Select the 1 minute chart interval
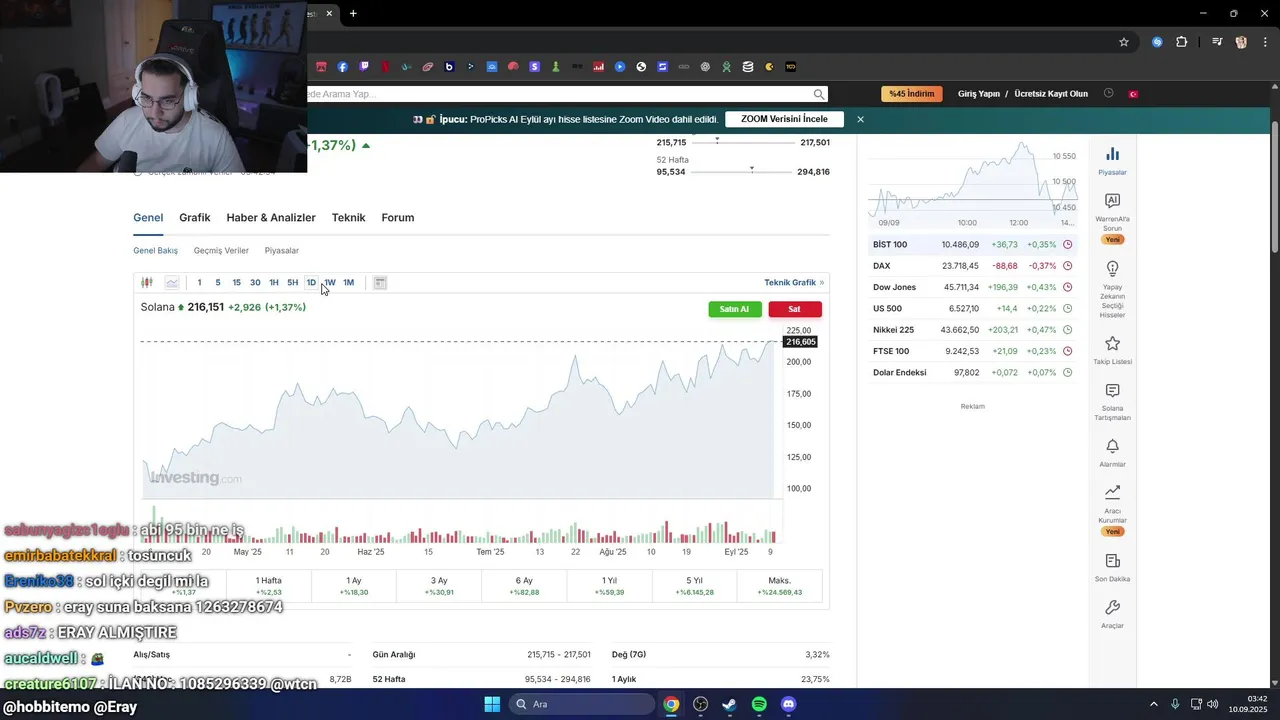 click(x=199, y=283)
